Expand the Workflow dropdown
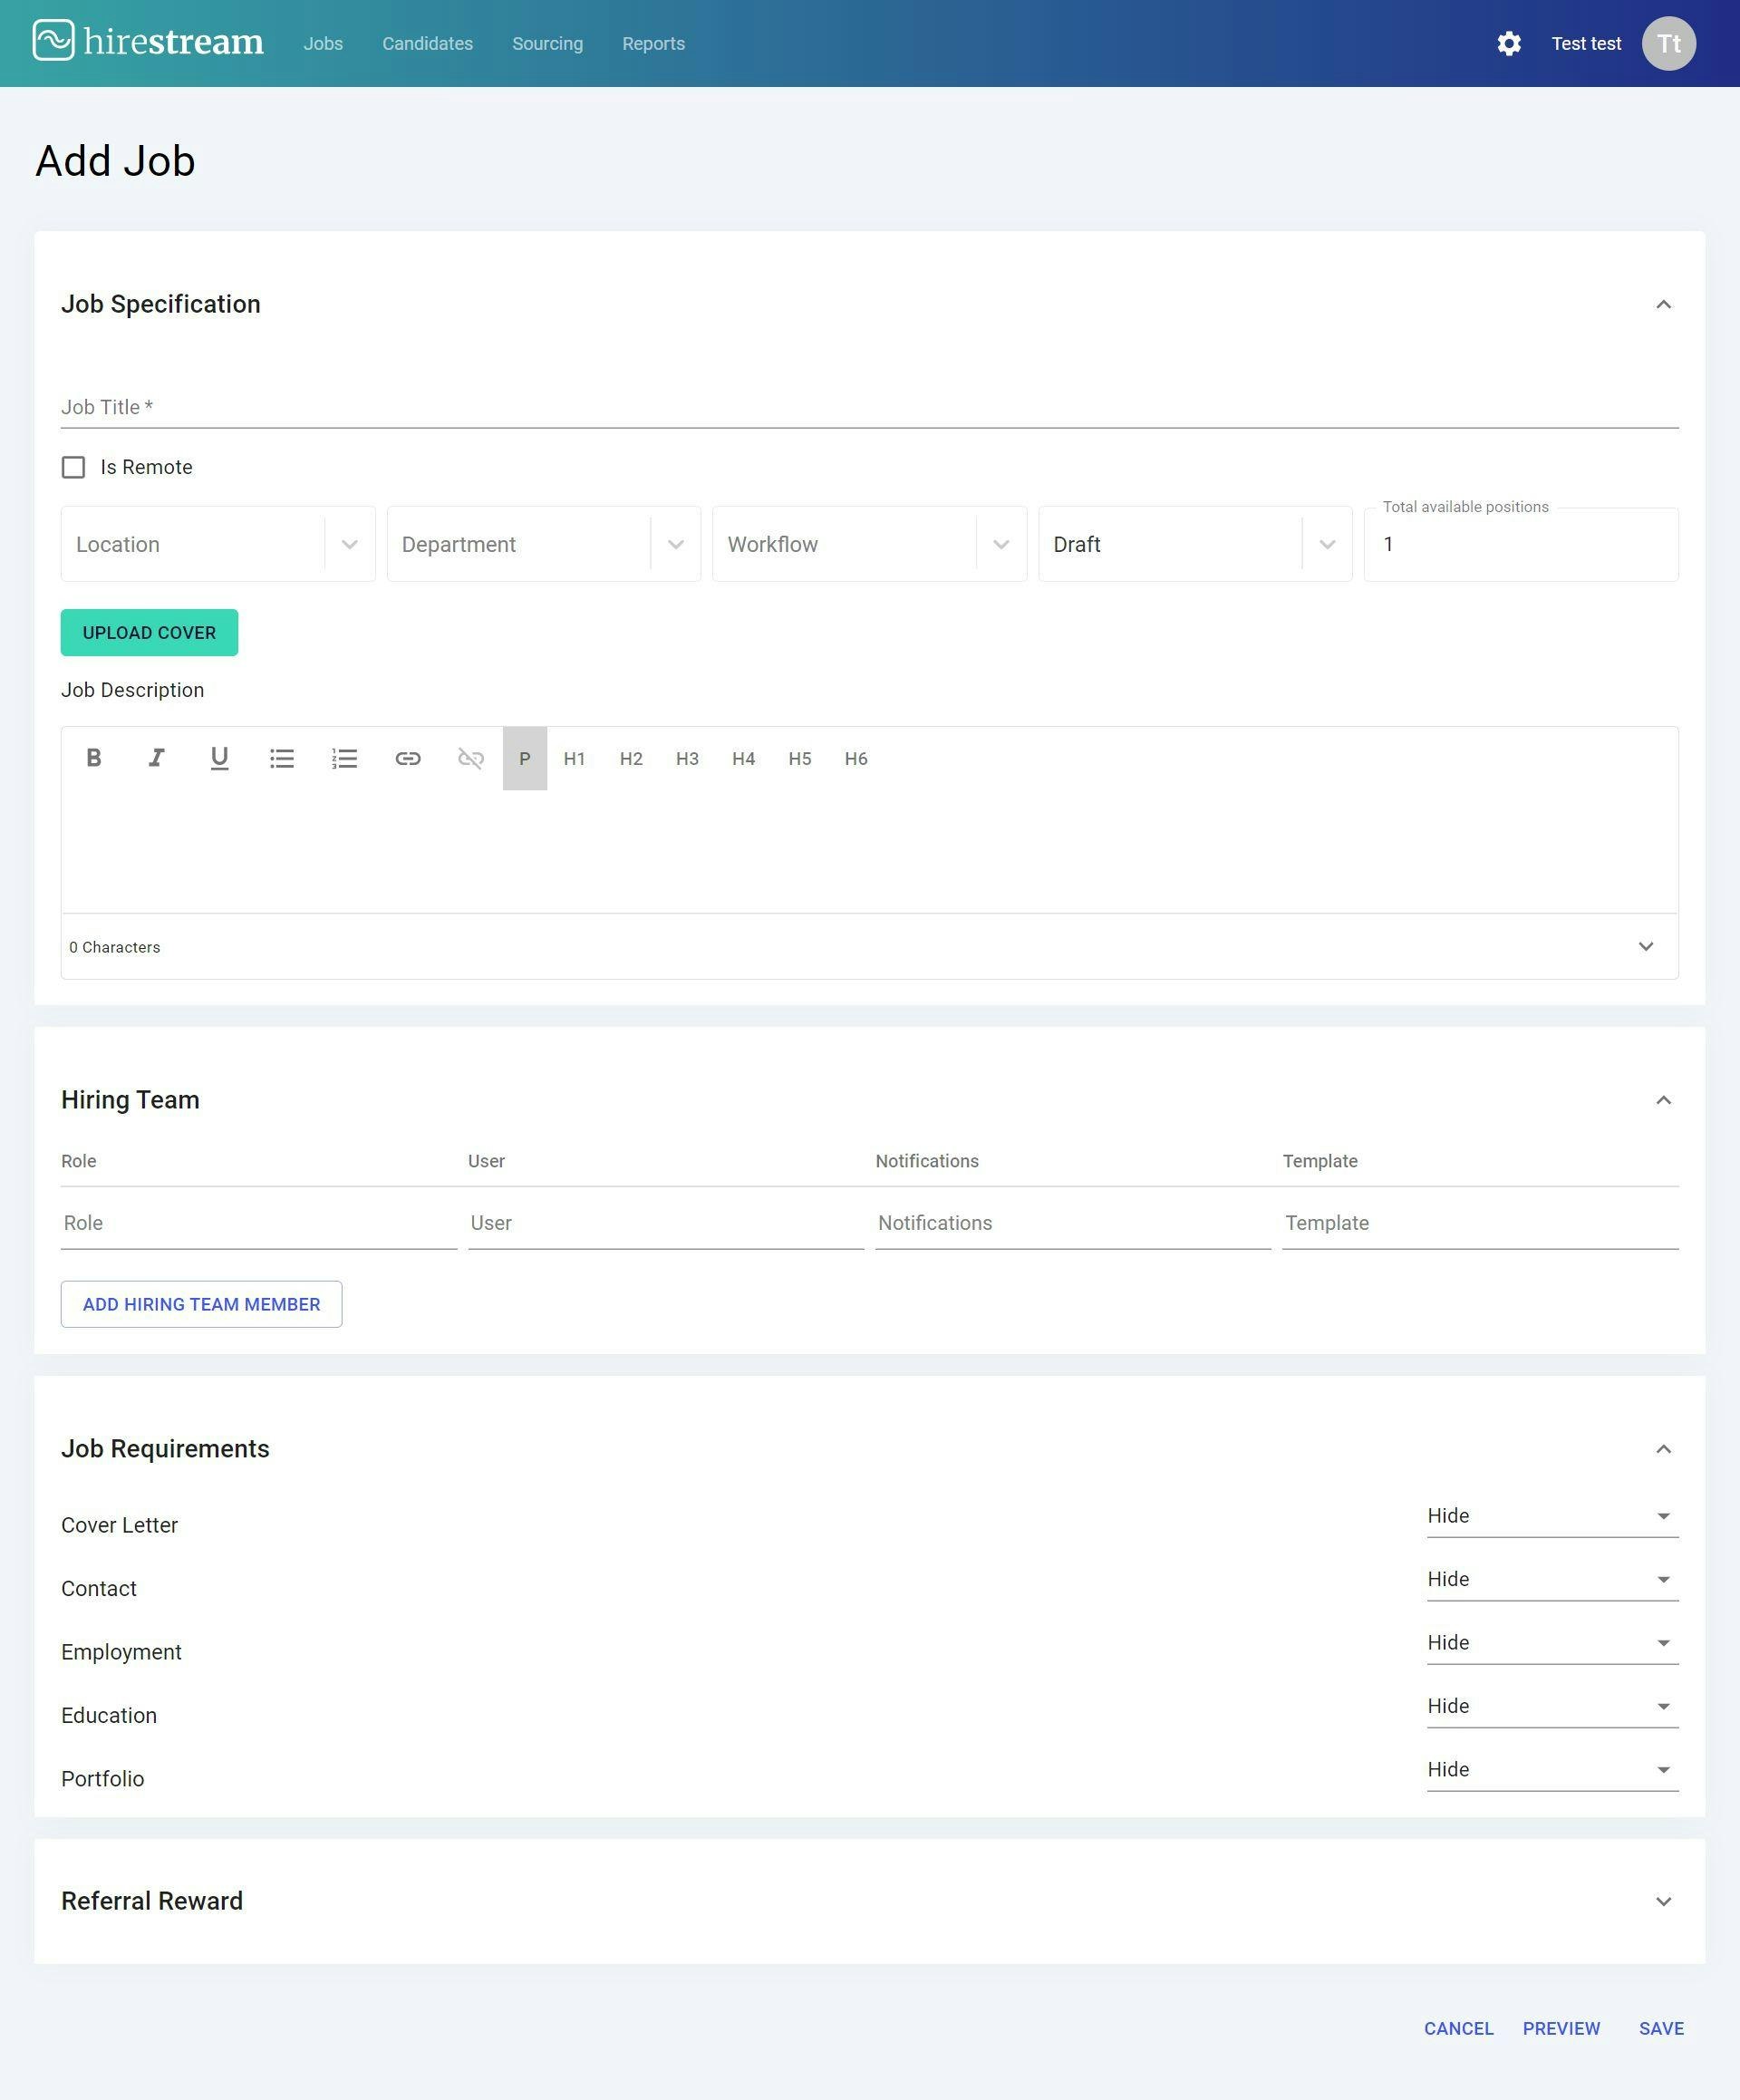 (x=1002, y=544)
